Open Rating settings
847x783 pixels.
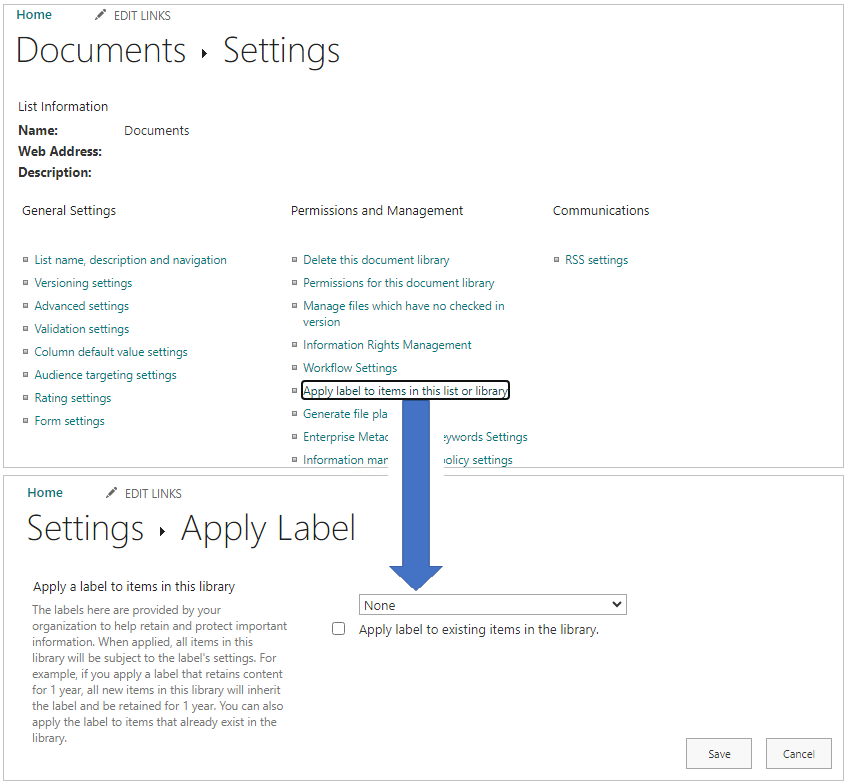[x=72, y=397]
